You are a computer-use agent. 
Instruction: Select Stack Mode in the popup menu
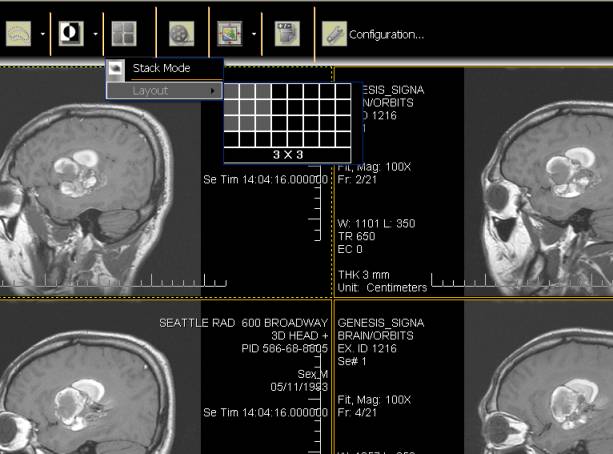(161, 68)
